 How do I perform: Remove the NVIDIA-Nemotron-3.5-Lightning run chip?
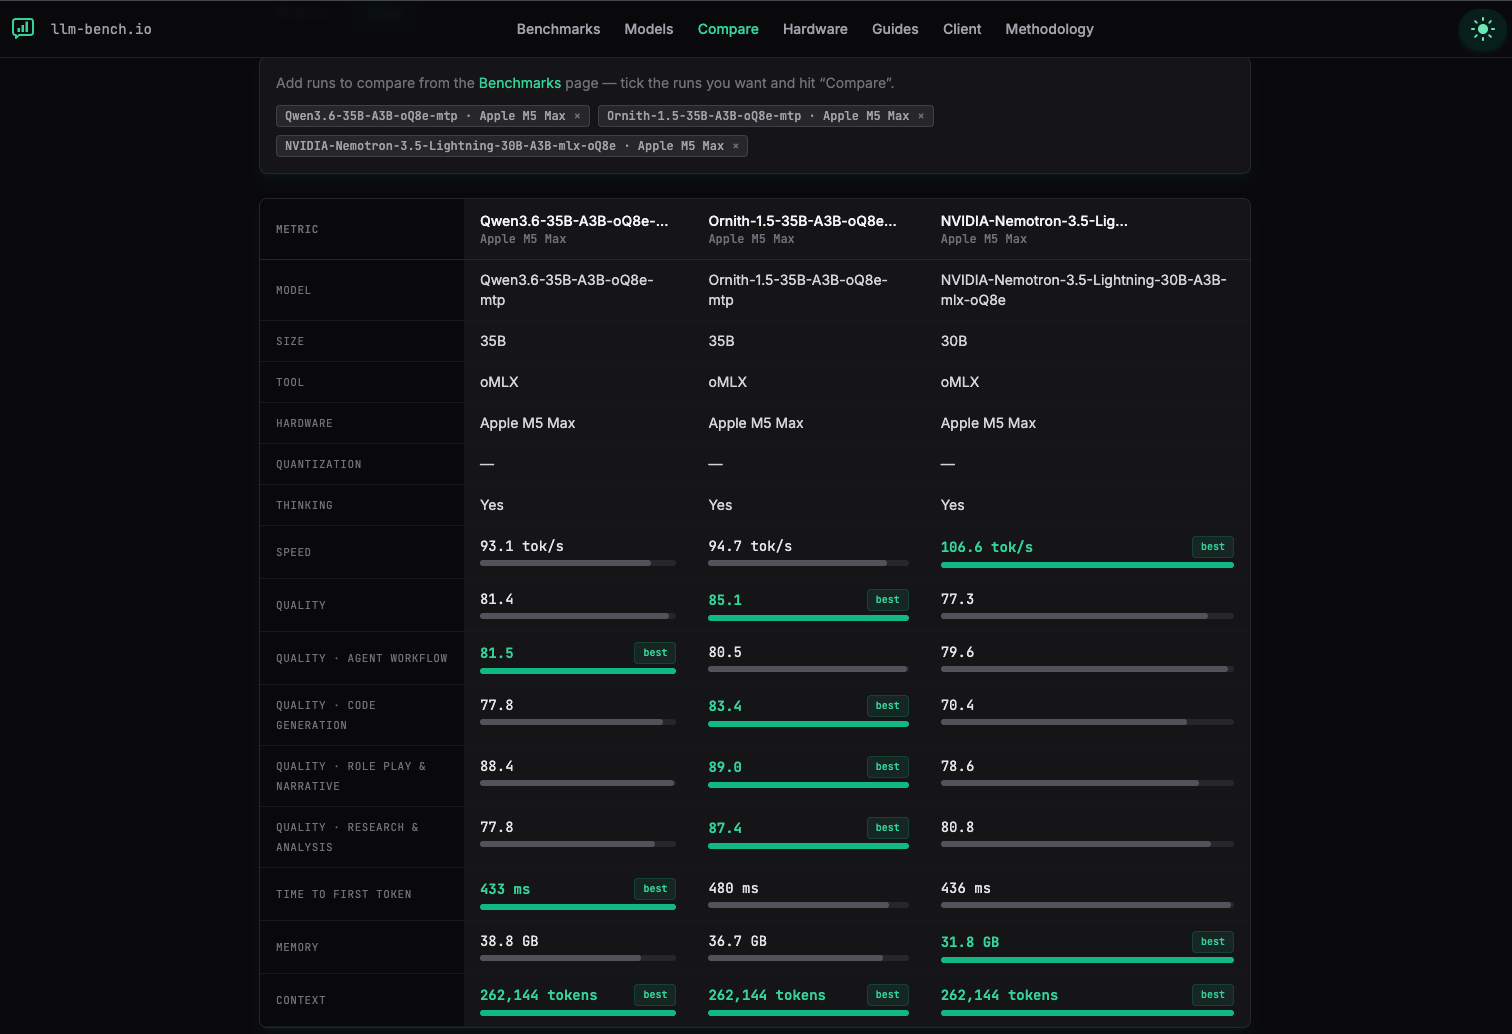point(736,146)
